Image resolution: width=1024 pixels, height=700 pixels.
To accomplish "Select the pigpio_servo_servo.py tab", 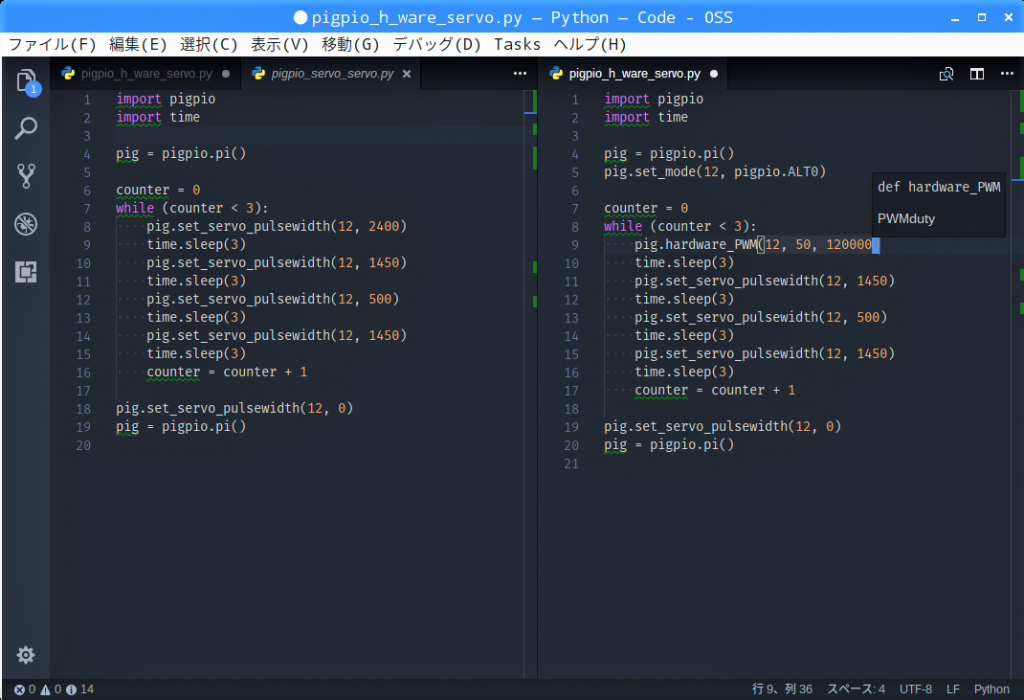I will pos(332,74).
